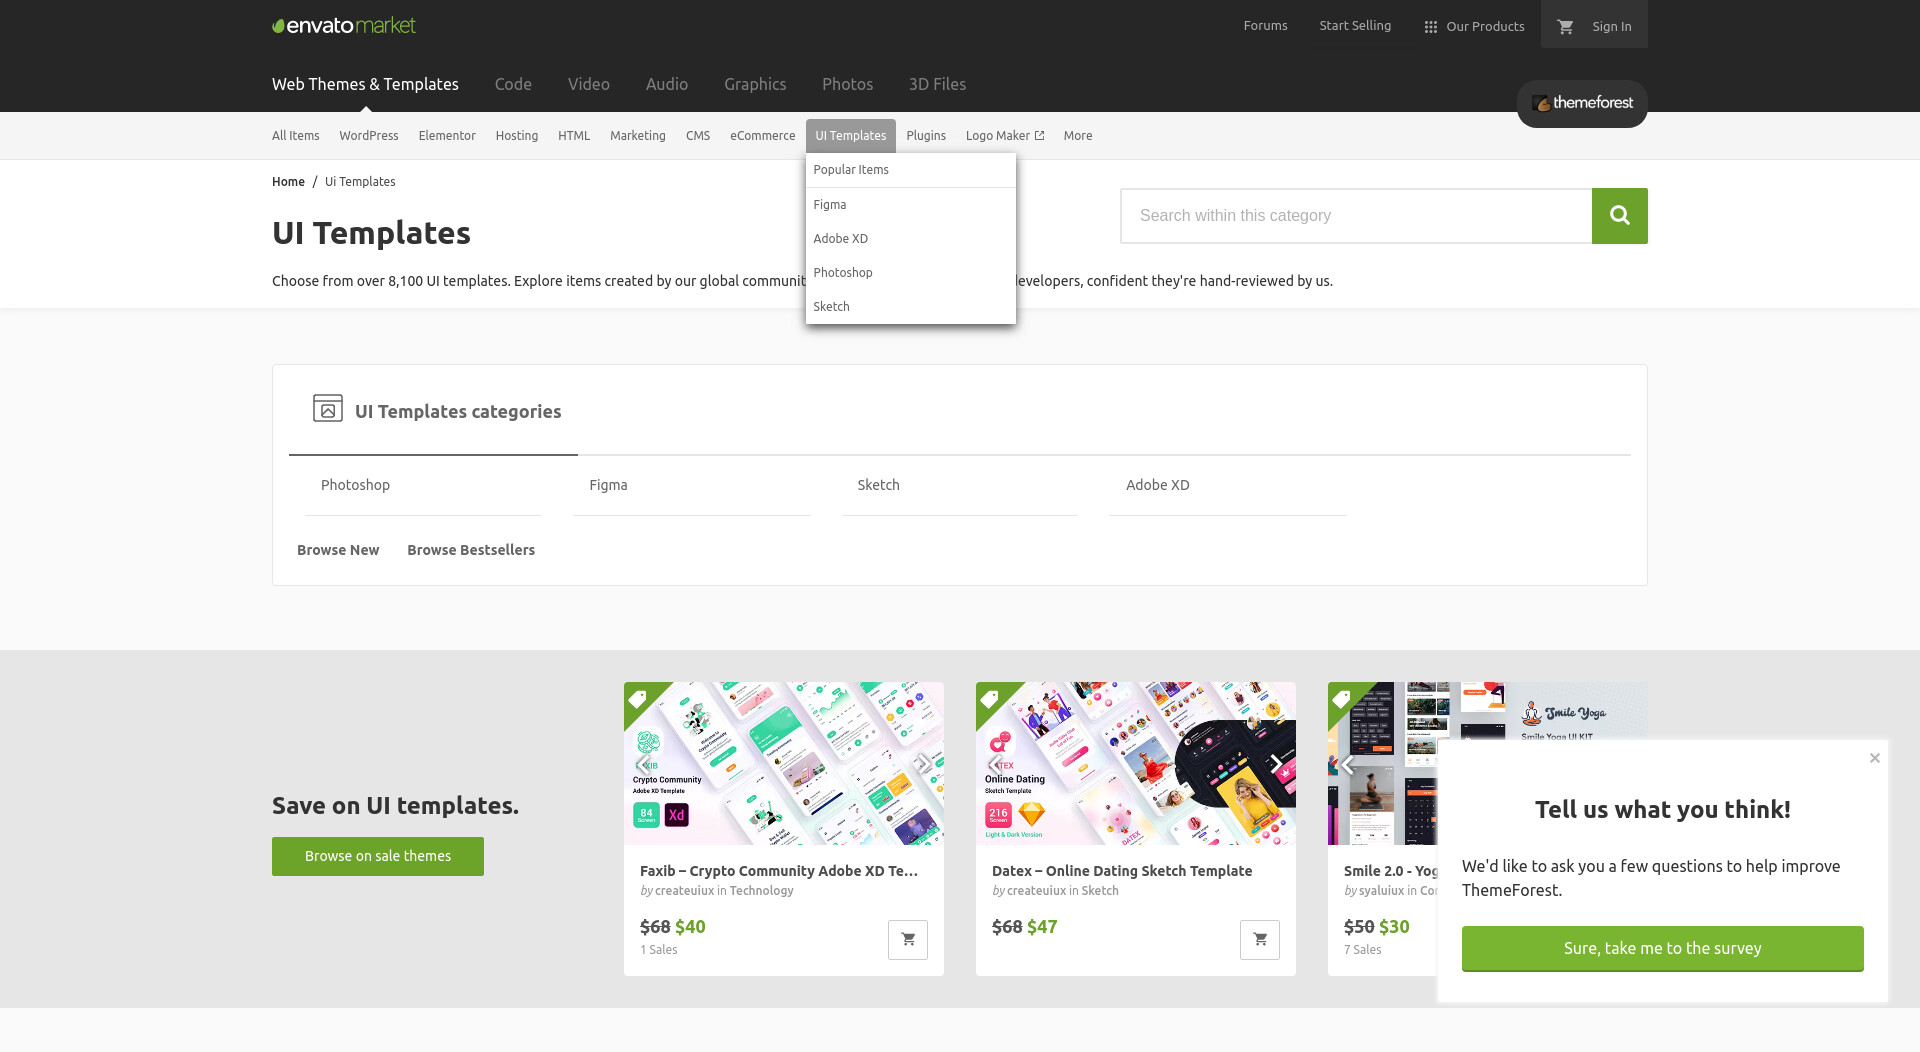The width and height of the screenshot is (1920, 1052).
Task: Add Faxib Crypto Community item to cart
Action: 907,940
